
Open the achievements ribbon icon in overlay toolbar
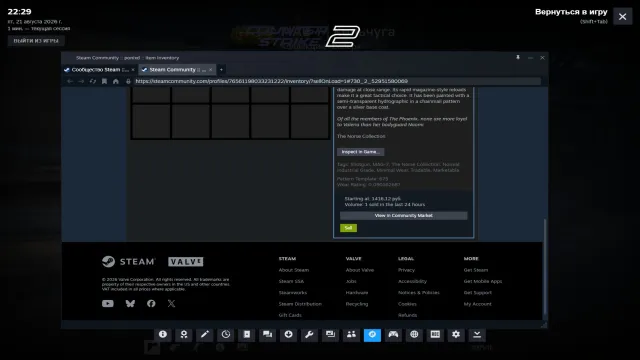(x=184, y=335)
